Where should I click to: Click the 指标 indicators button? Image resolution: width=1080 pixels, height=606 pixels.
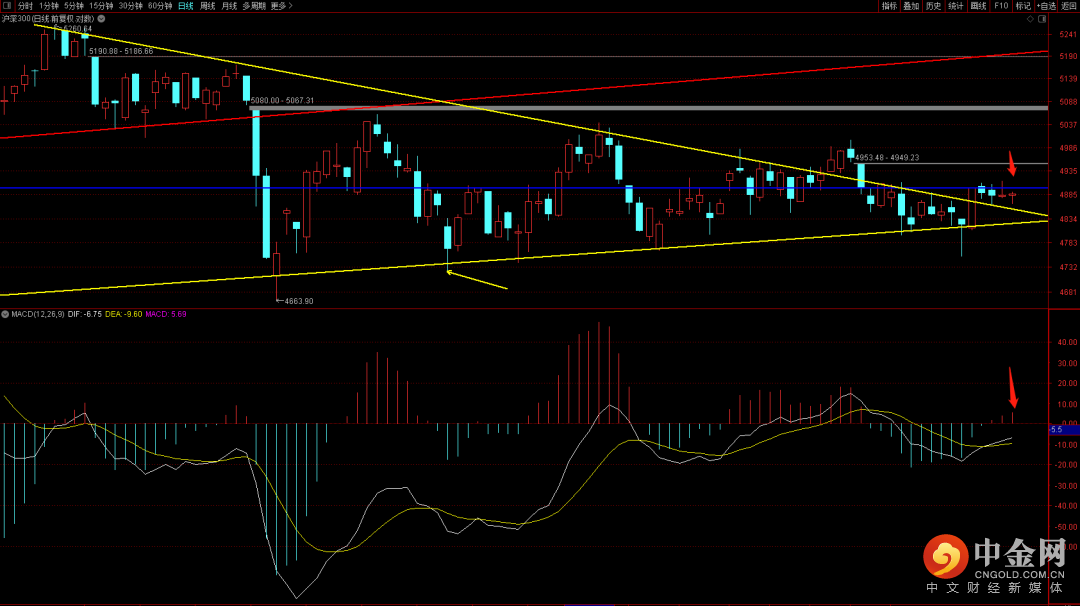[889, 6]
